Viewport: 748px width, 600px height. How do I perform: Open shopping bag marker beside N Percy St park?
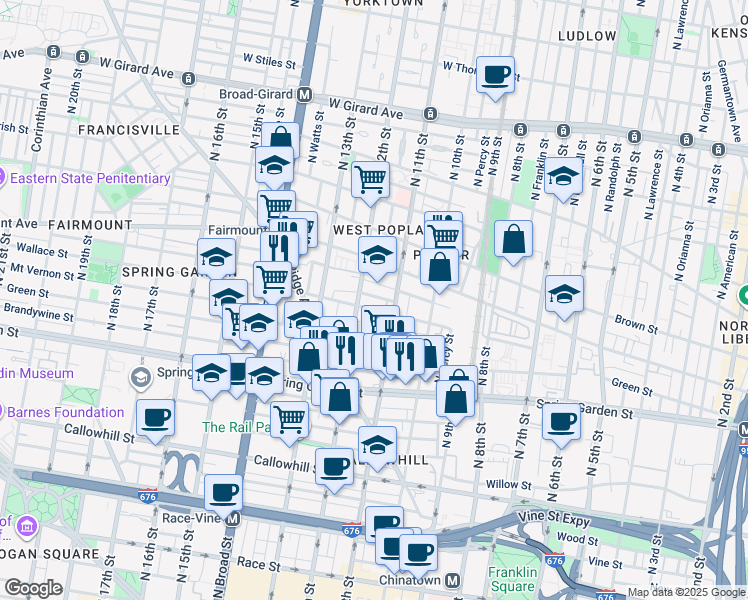pyautogui.click(x=513, y=240)
